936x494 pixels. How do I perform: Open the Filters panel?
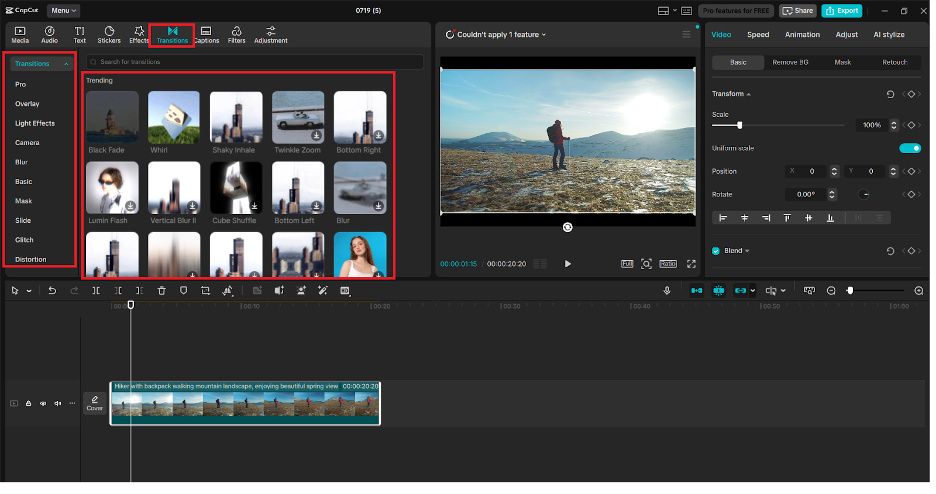(x=236, y=35)
